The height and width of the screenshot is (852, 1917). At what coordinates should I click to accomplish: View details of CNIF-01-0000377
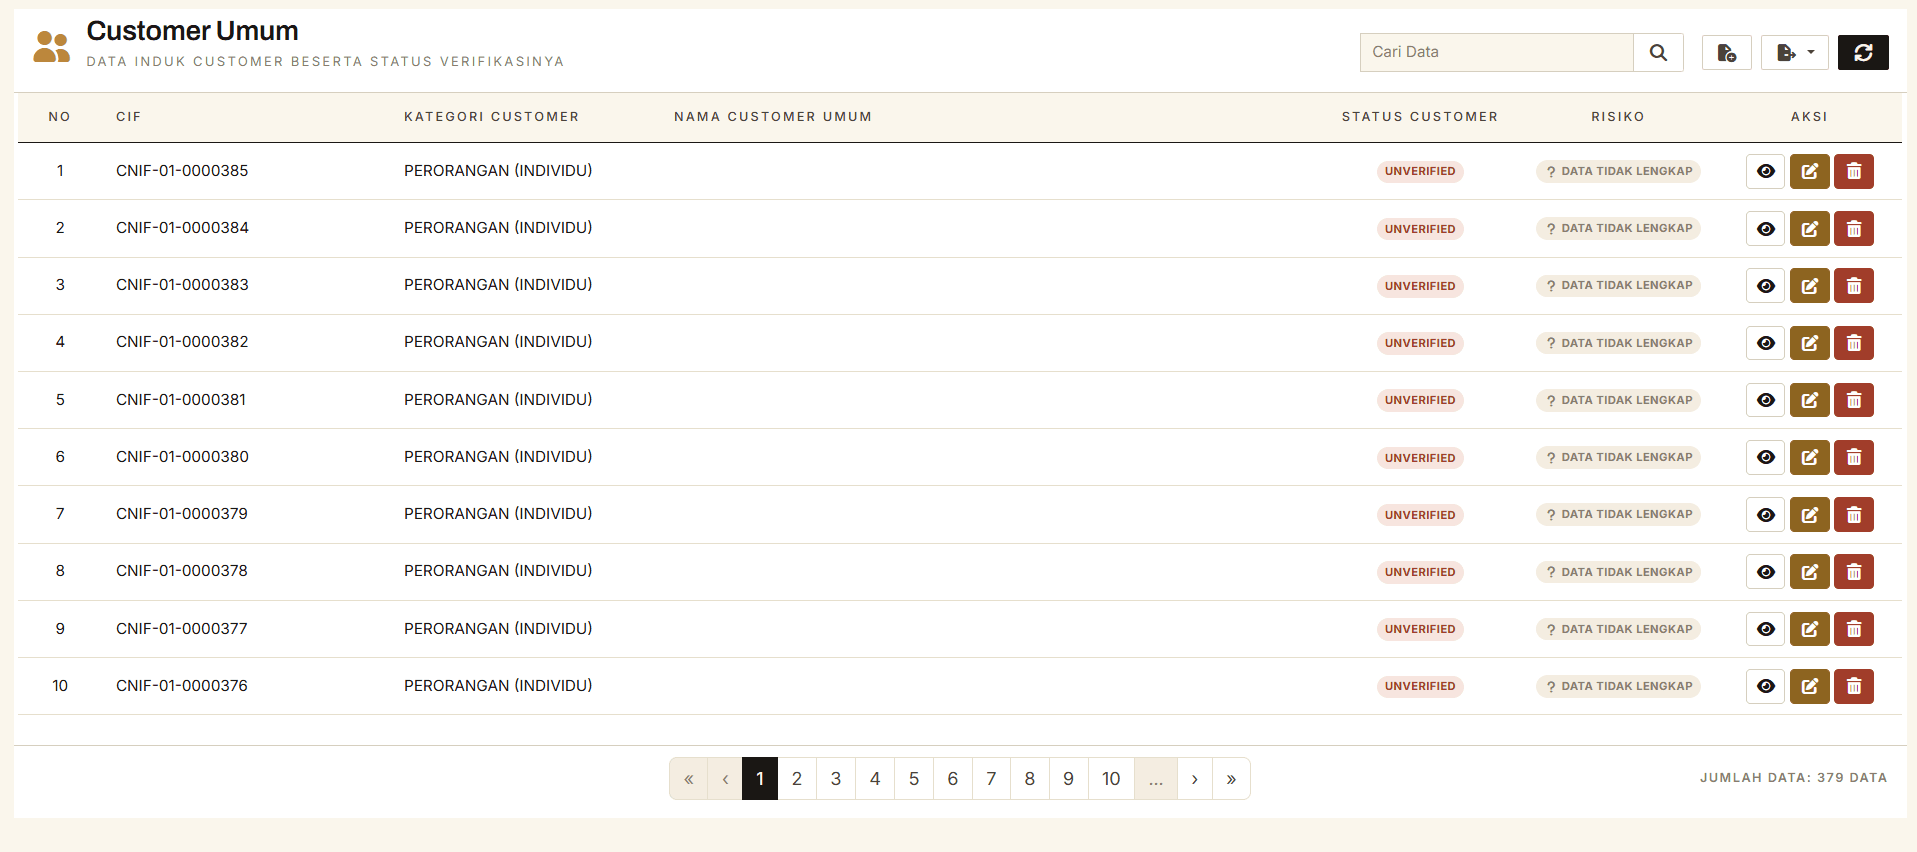1766,629
